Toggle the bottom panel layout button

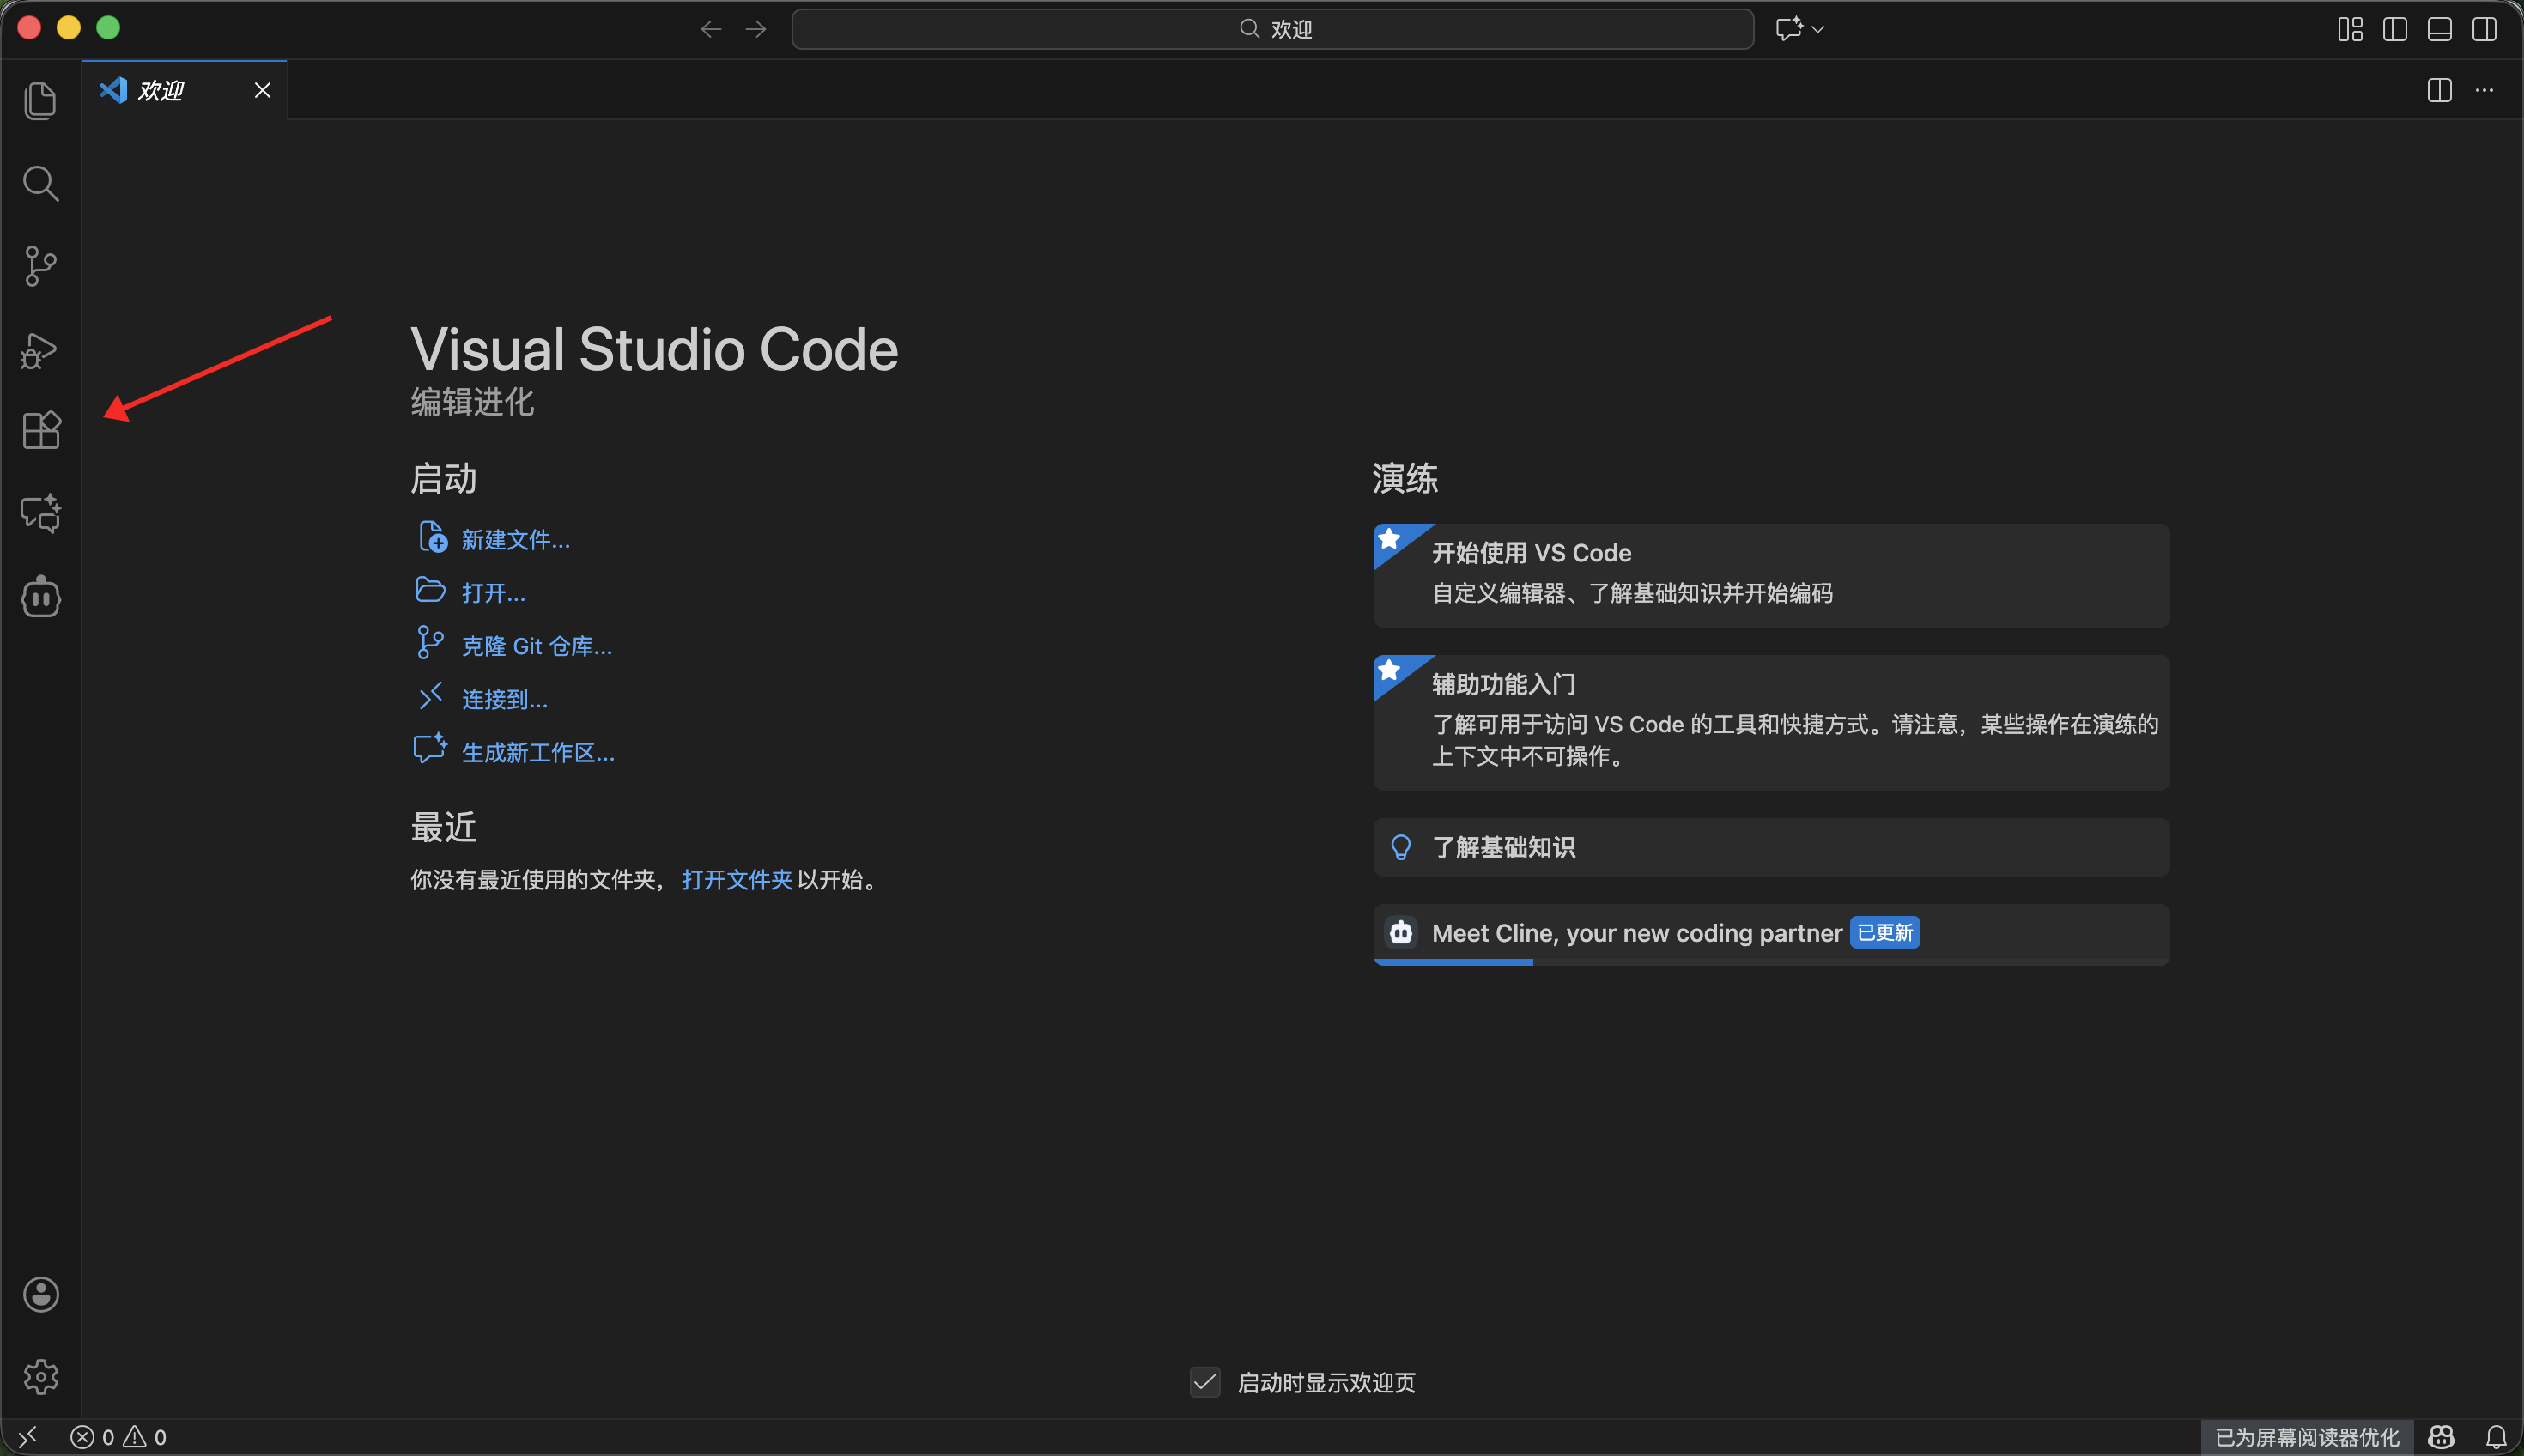coord(2439,29)
